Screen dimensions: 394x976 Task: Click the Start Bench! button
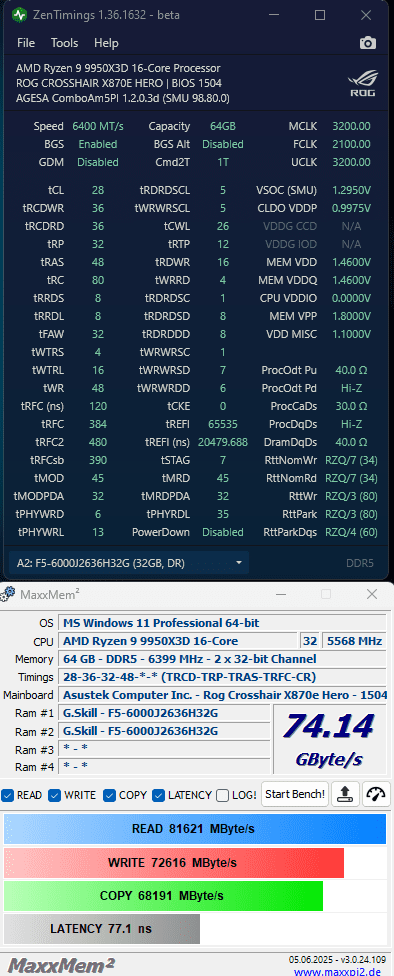point(295,794)
